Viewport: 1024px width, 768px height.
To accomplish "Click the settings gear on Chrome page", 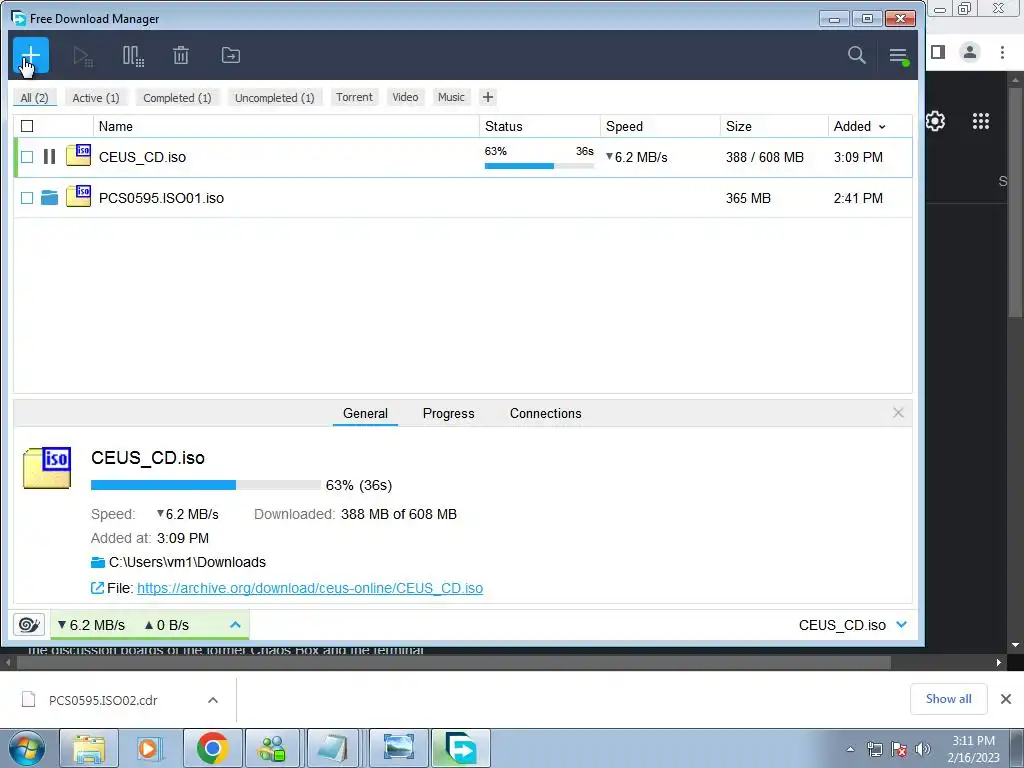I will [935, 121].
